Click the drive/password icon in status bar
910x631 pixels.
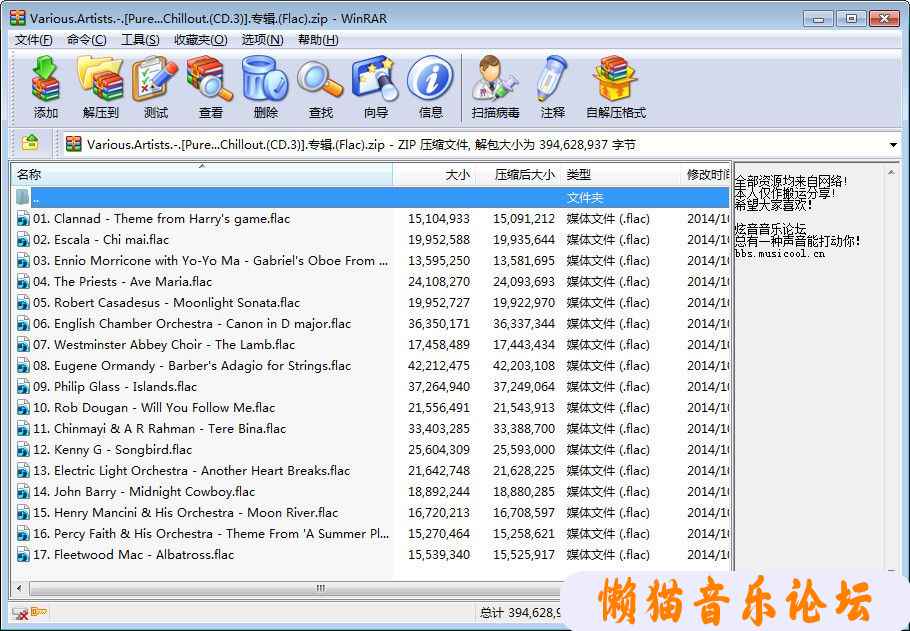20,613
